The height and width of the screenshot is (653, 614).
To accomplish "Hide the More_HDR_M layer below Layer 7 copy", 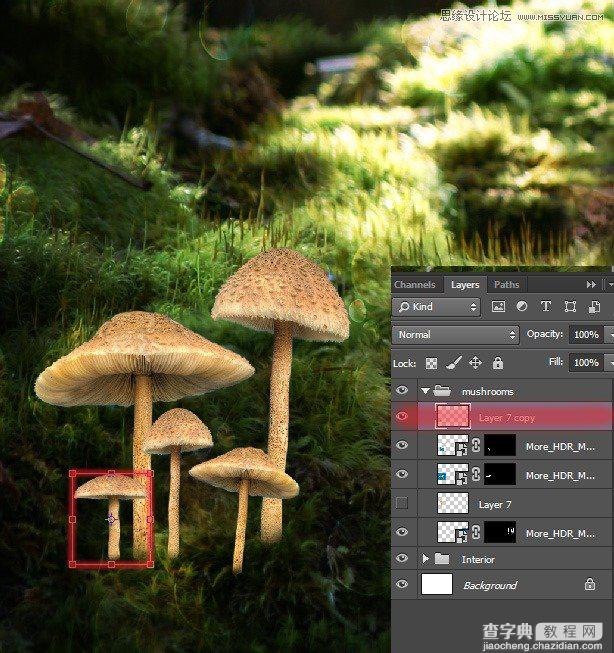I will point(402,445).
